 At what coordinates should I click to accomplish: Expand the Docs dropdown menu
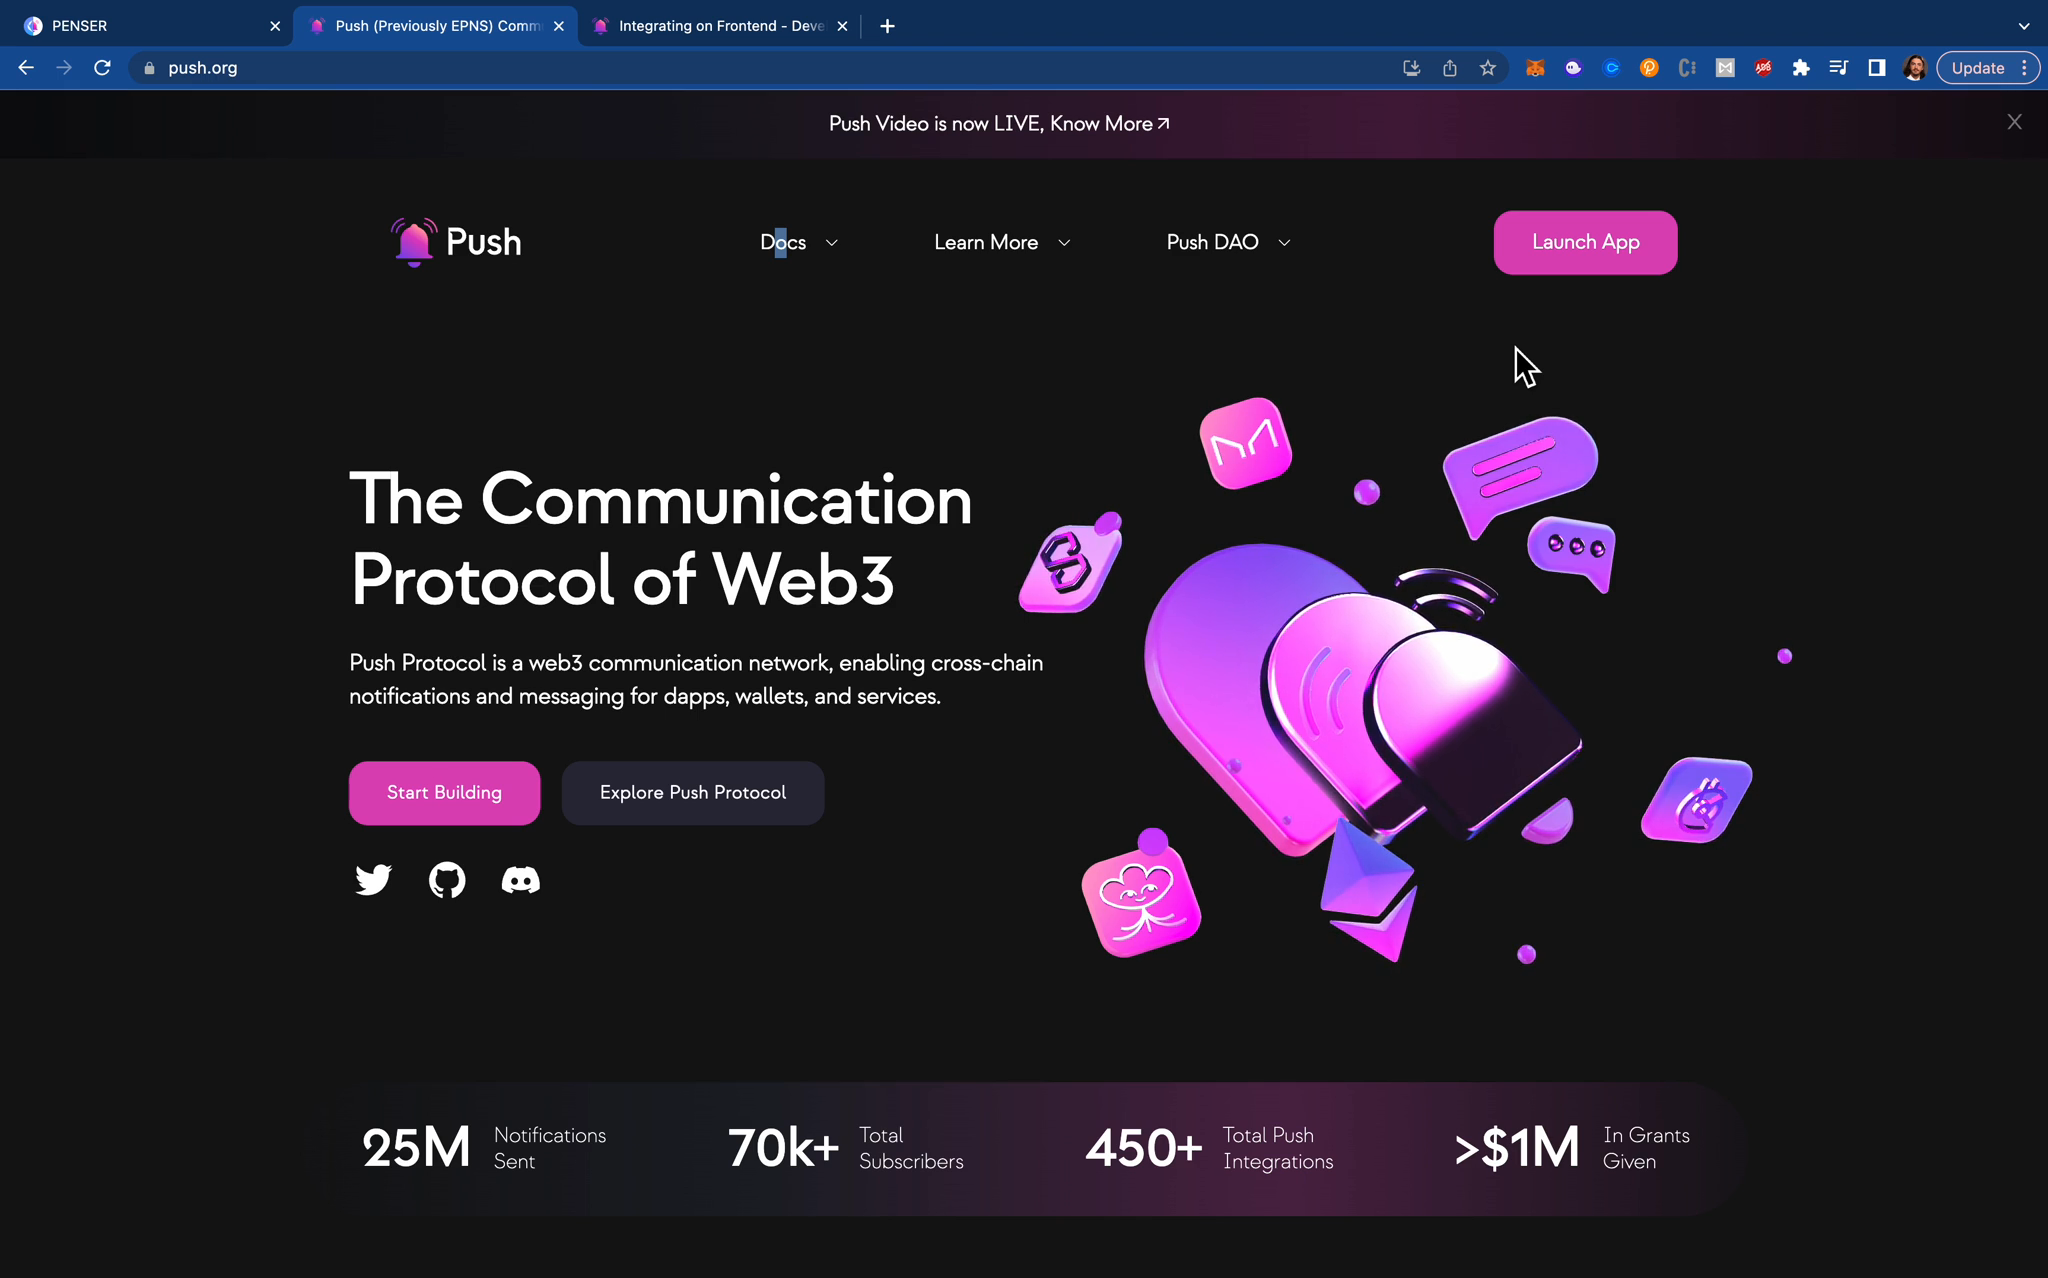click(799, 242)
